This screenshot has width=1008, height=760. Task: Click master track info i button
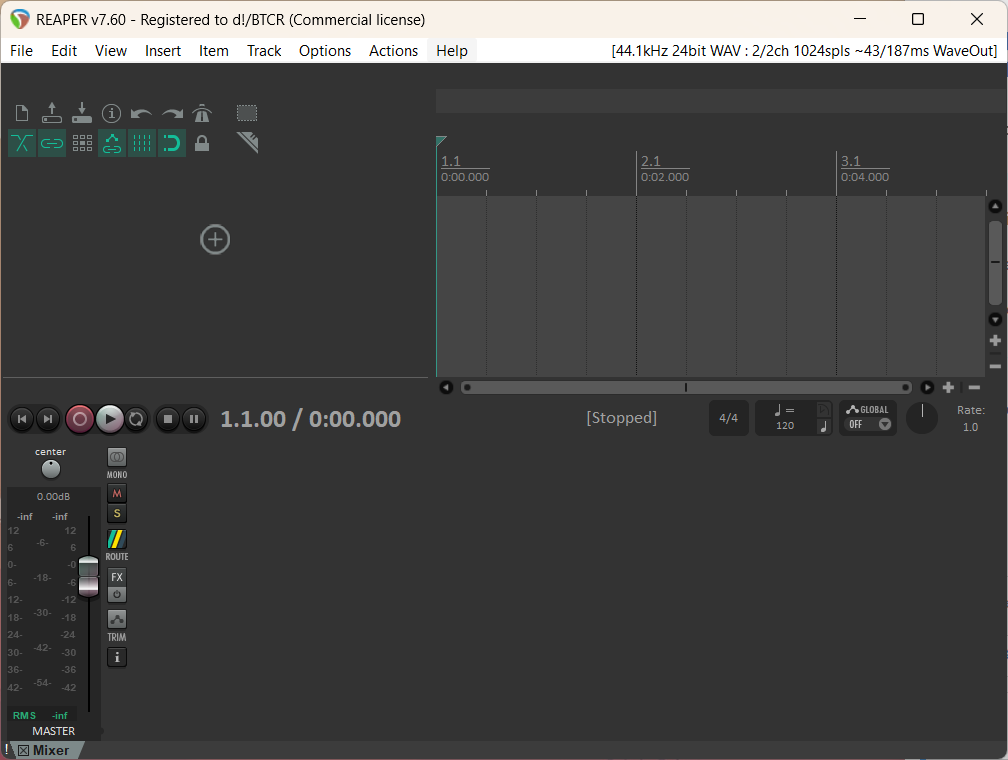pyautogui.click(x=117, y=657)
